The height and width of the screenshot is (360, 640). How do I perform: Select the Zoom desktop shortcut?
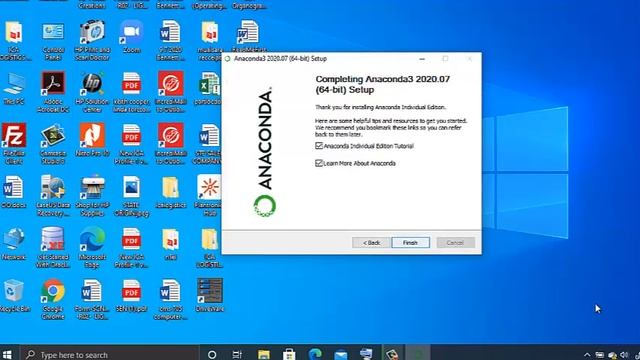[131, 38]
